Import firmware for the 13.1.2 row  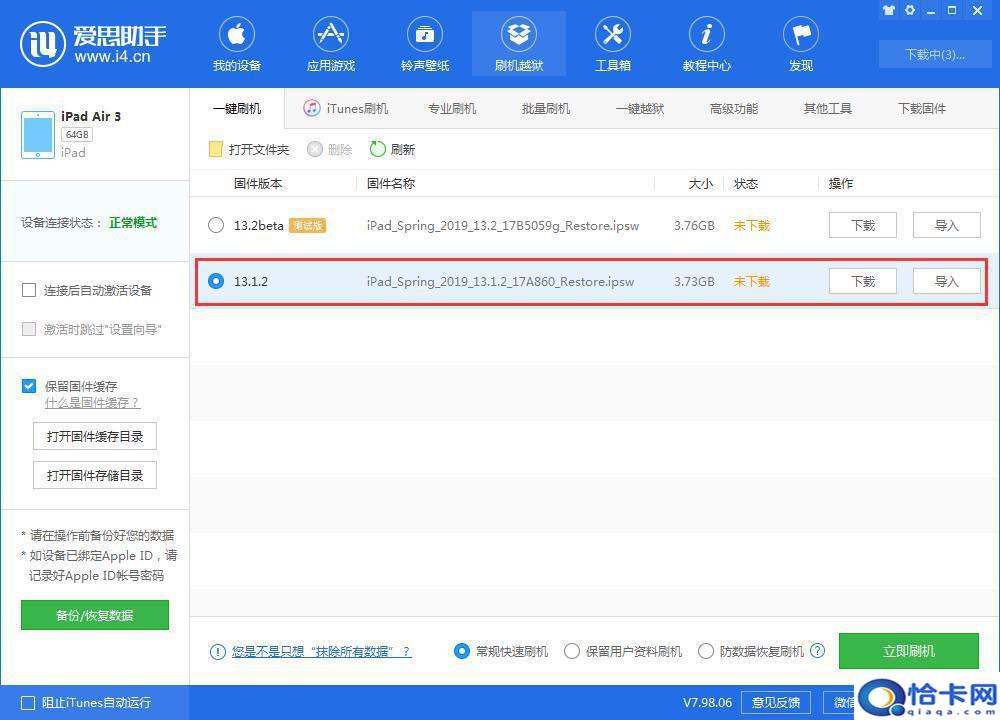point(946,281)
